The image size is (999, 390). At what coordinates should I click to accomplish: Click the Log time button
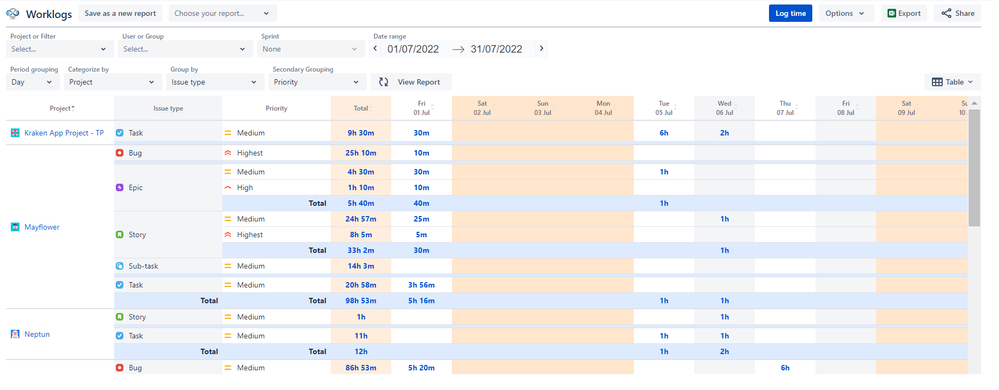790,13
